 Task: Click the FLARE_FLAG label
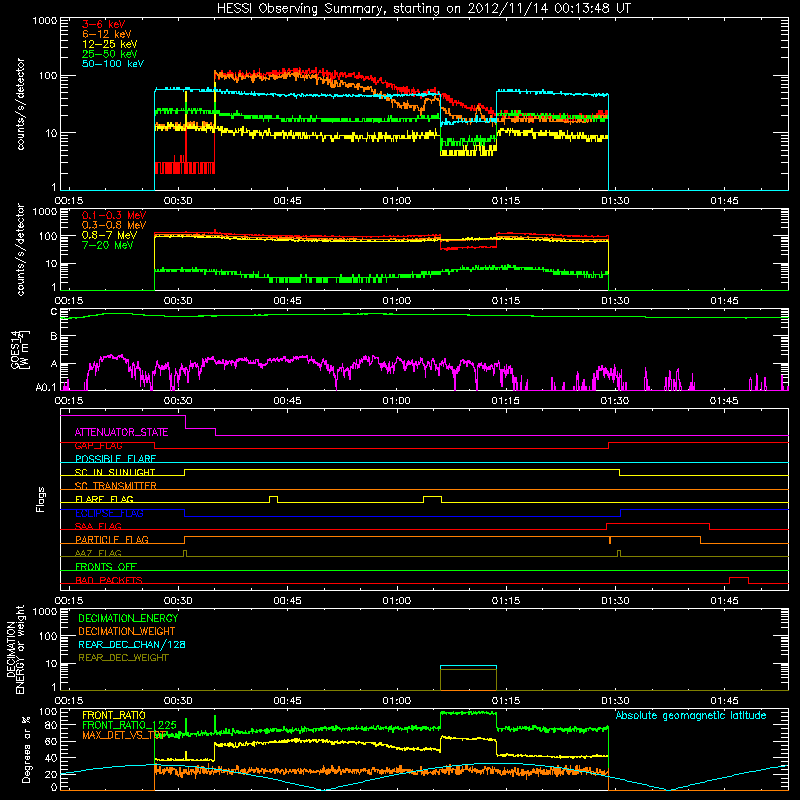(104, 499)
